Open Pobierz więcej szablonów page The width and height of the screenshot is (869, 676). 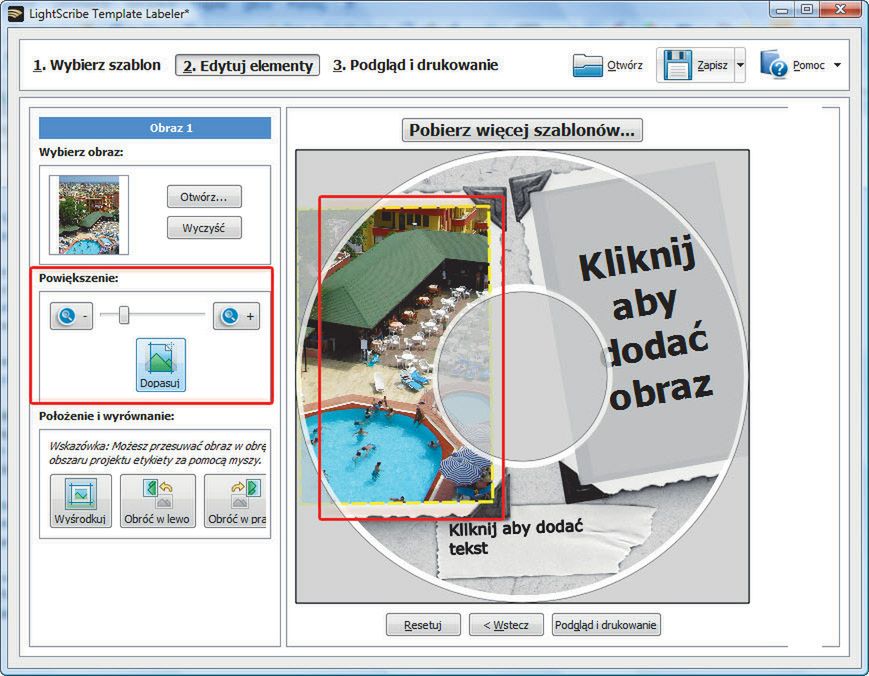pyautogui.click(x=521, y=129)
